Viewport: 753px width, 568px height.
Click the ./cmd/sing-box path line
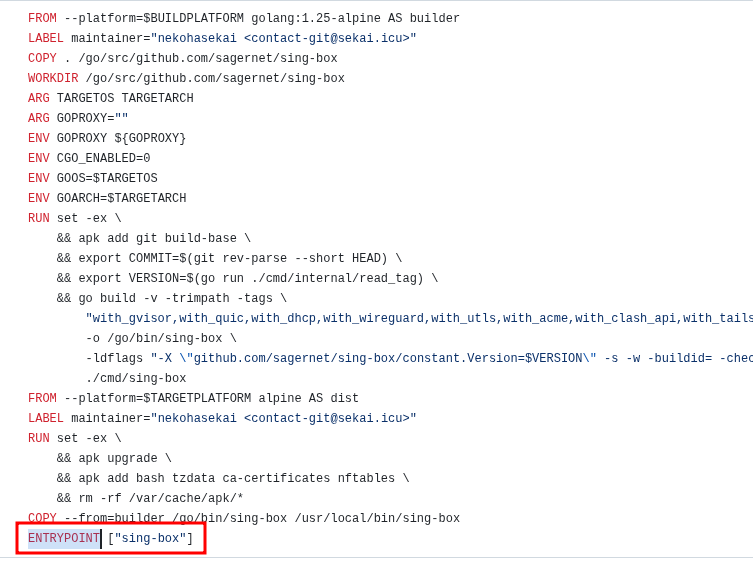[x=135, y=379]
